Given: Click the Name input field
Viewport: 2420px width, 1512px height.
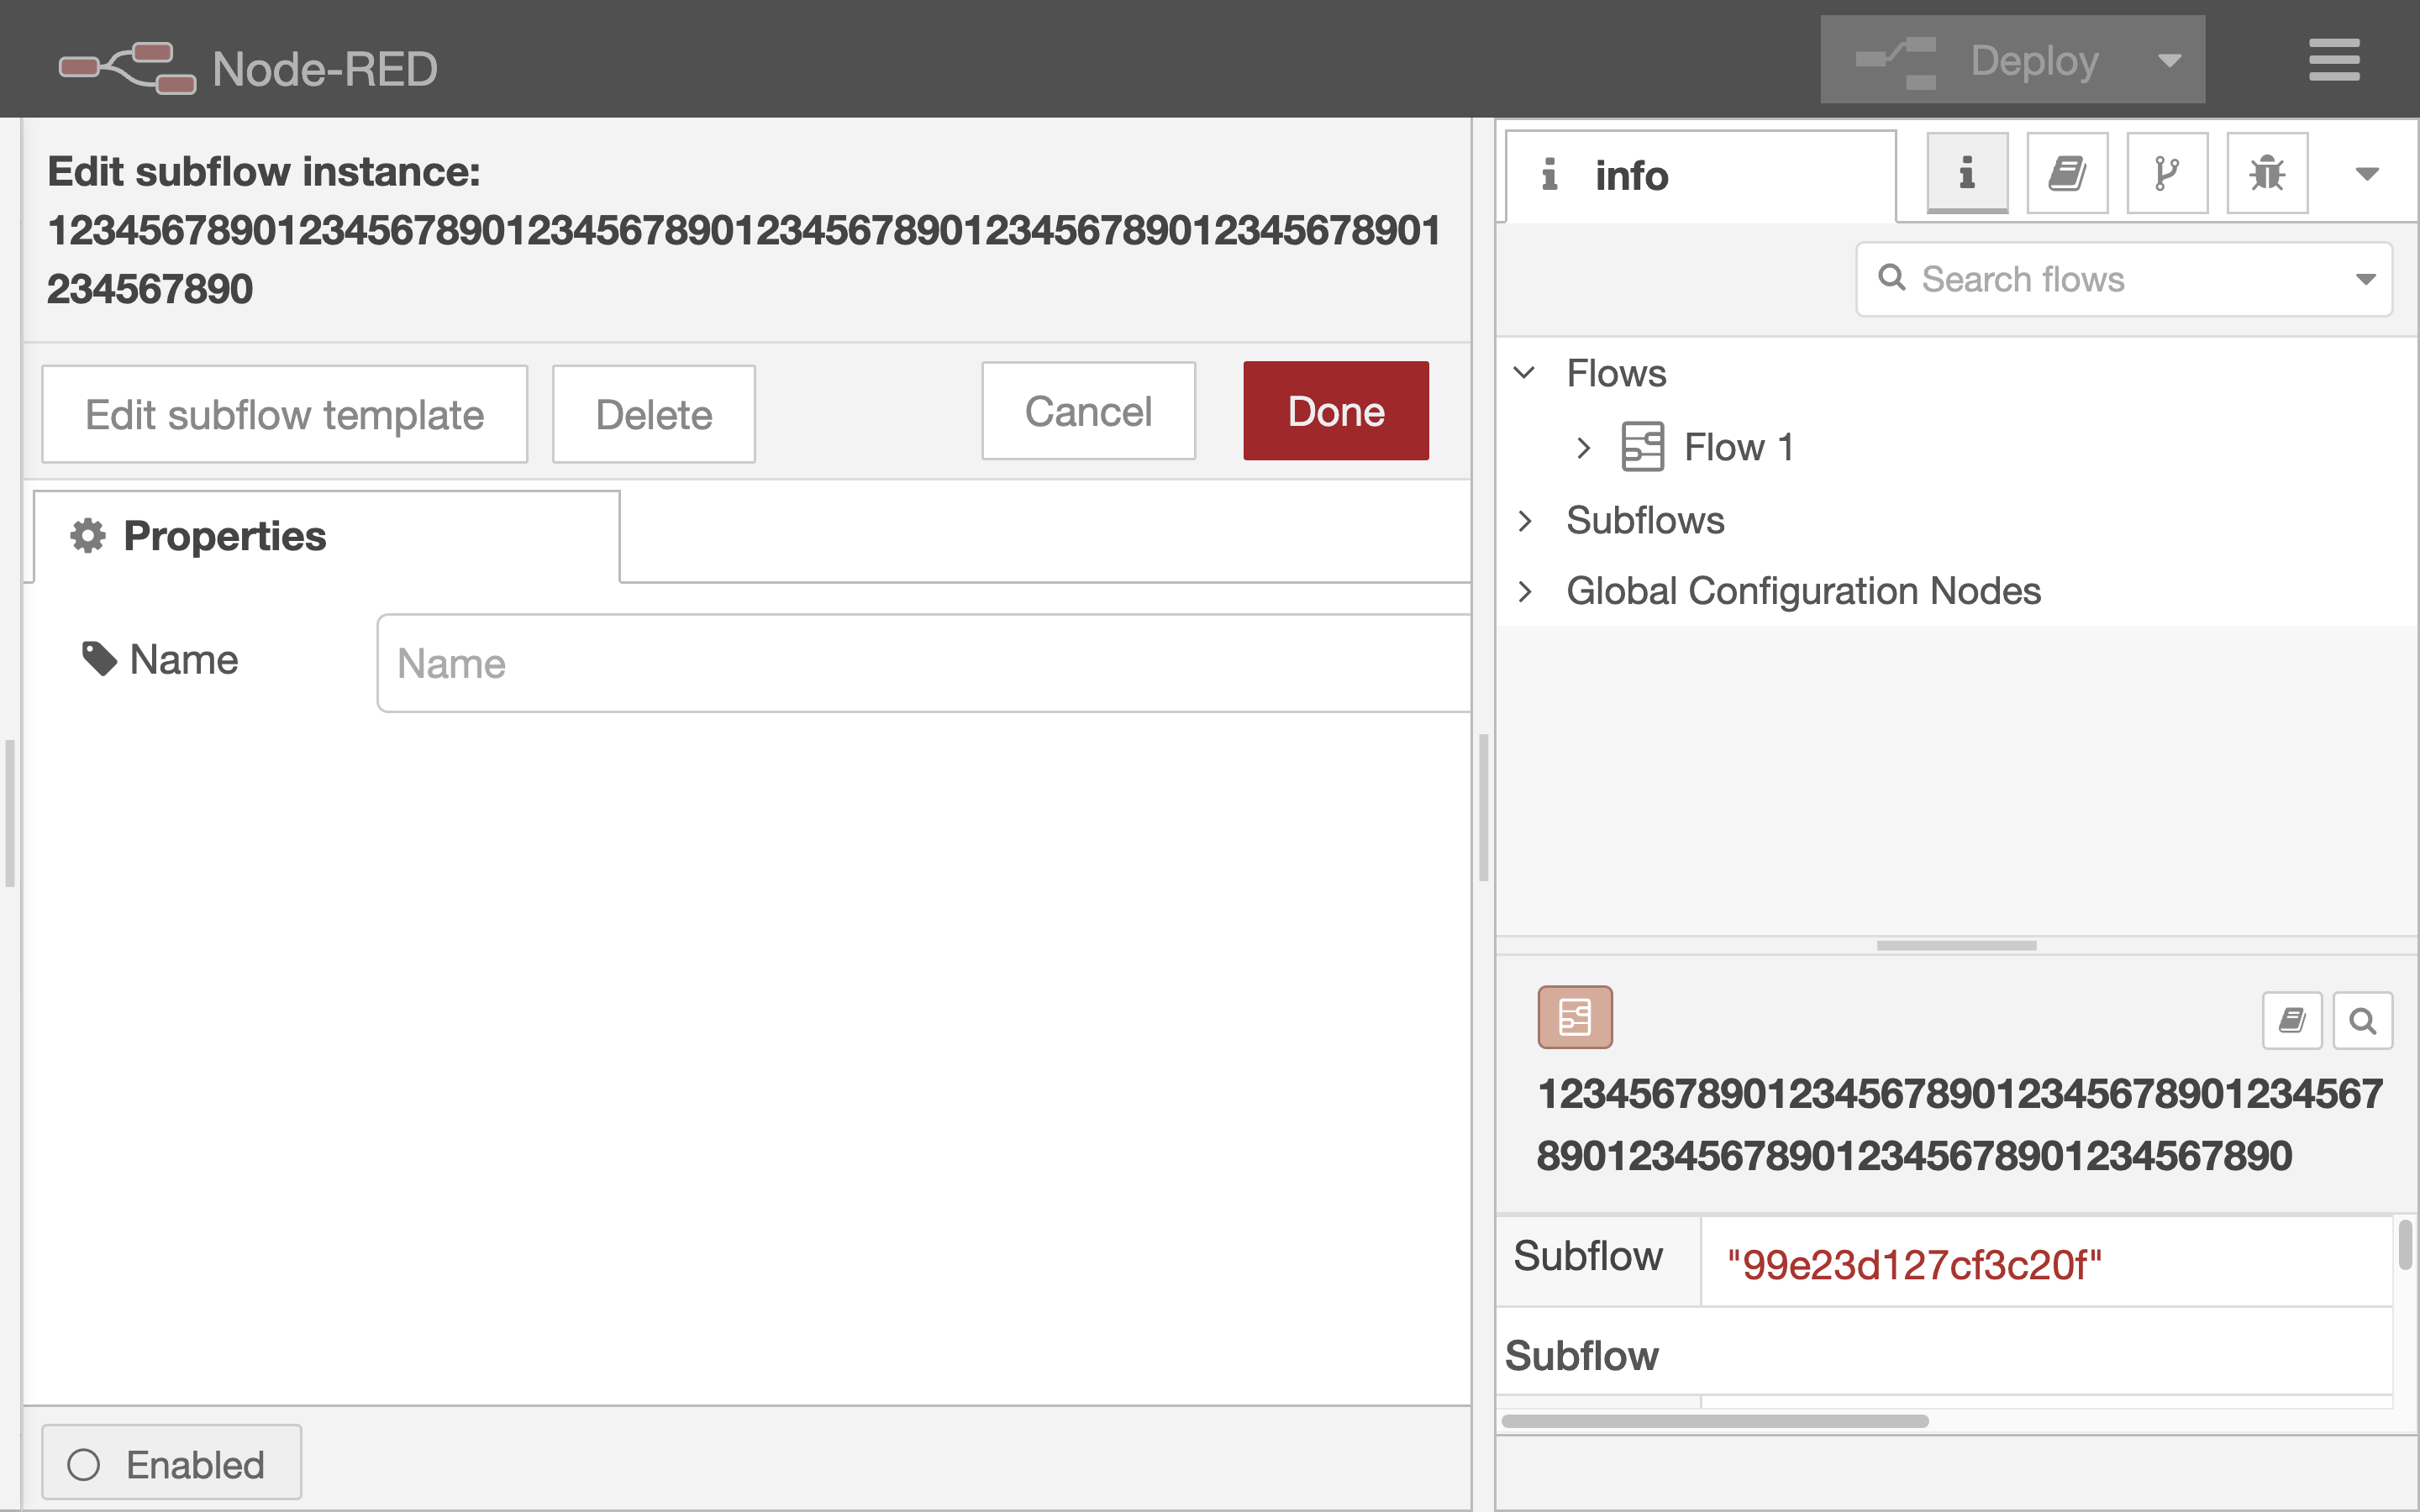Looking at the screenshot, I should pyautogui.click(x=923, y=663).
